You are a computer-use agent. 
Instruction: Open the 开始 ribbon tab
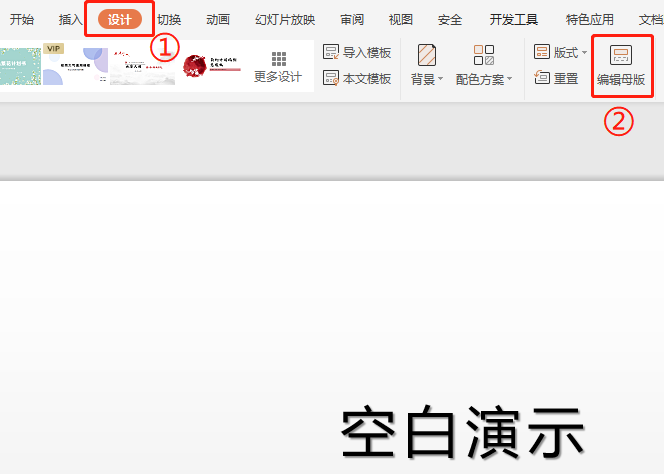22,19
